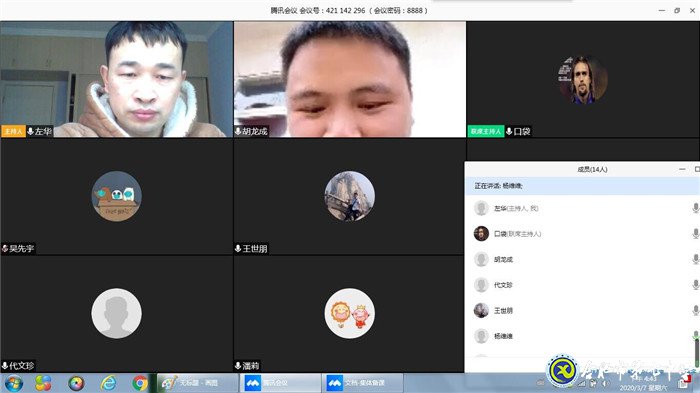Select 王世朋 name in members list
700x393 pixels.
click(x=503, y=311)
